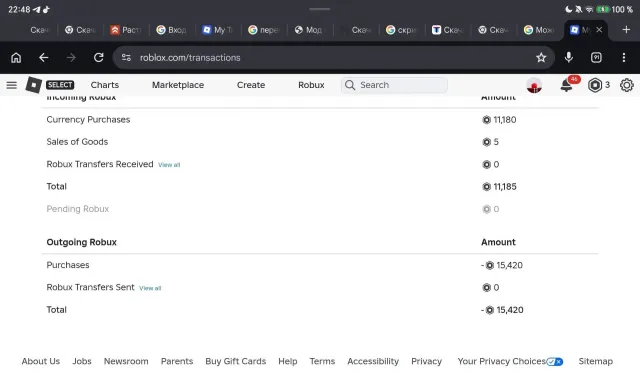
Task: Open Marketplace in the Roblox navbar
Action: point(178,85)
